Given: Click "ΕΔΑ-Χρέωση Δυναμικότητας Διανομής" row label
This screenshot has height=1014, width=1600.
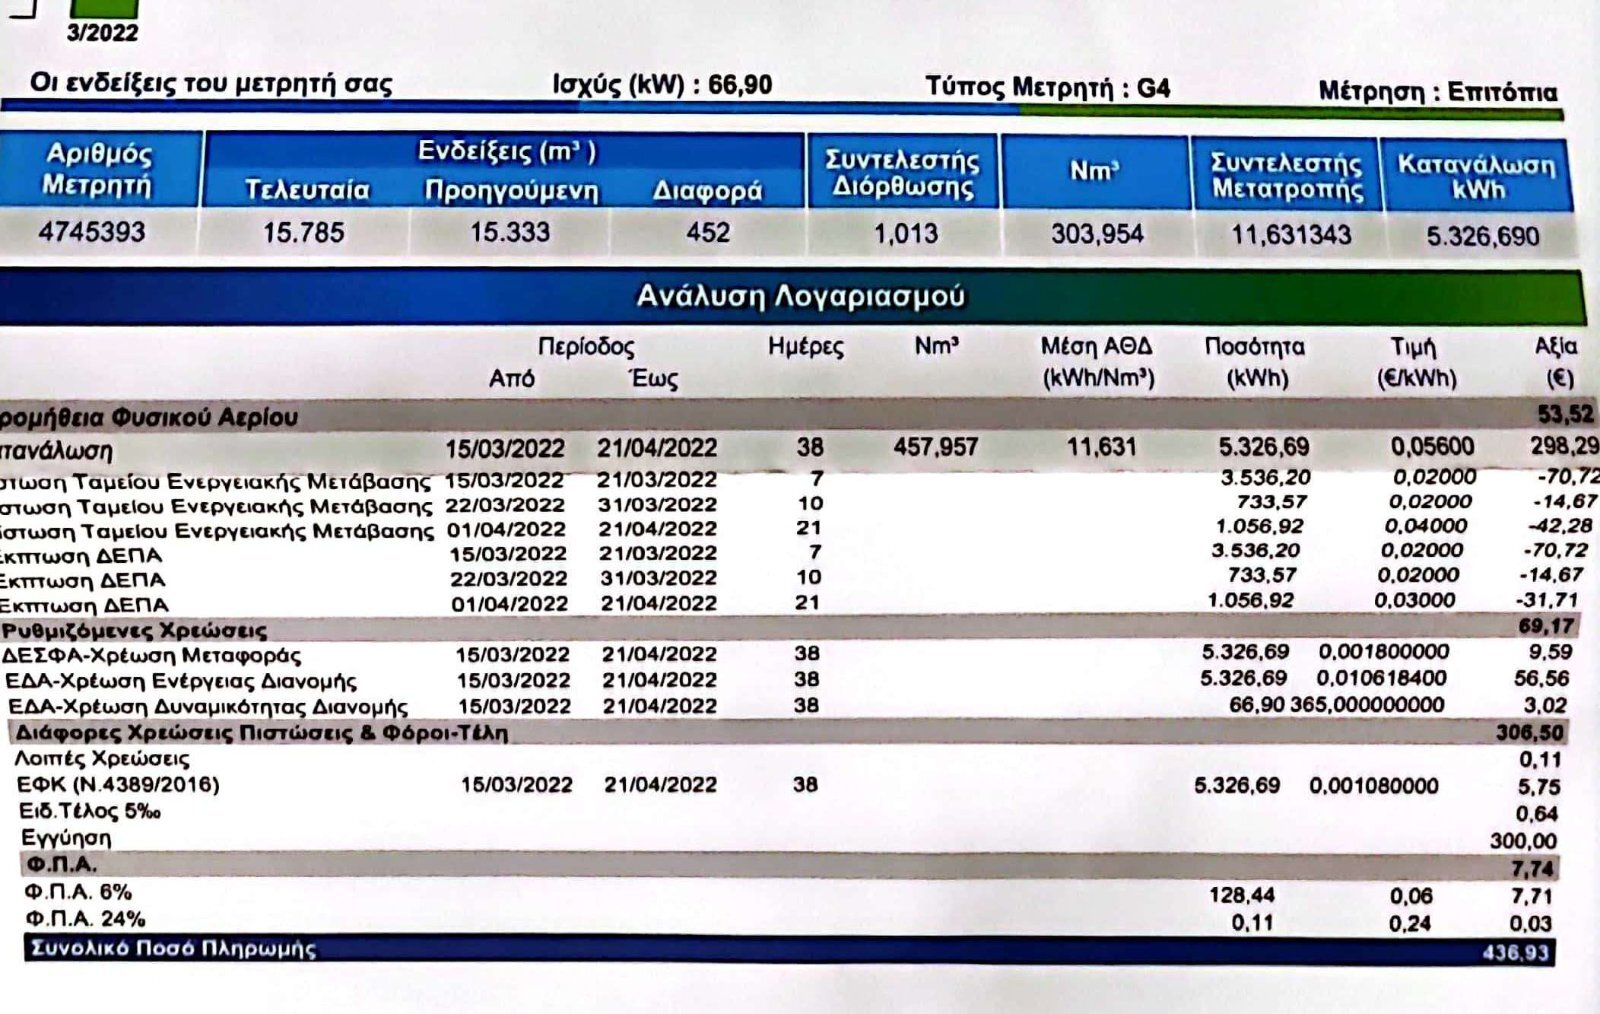Looking at the screenshot, I should coord(208,707).
